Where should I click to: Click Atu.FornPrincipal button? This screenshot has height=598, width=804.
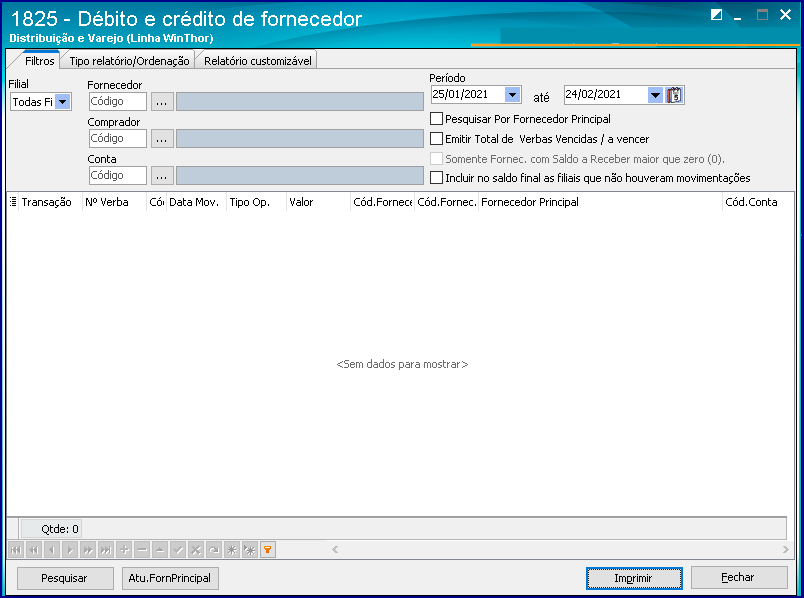(x=170, y=578)
